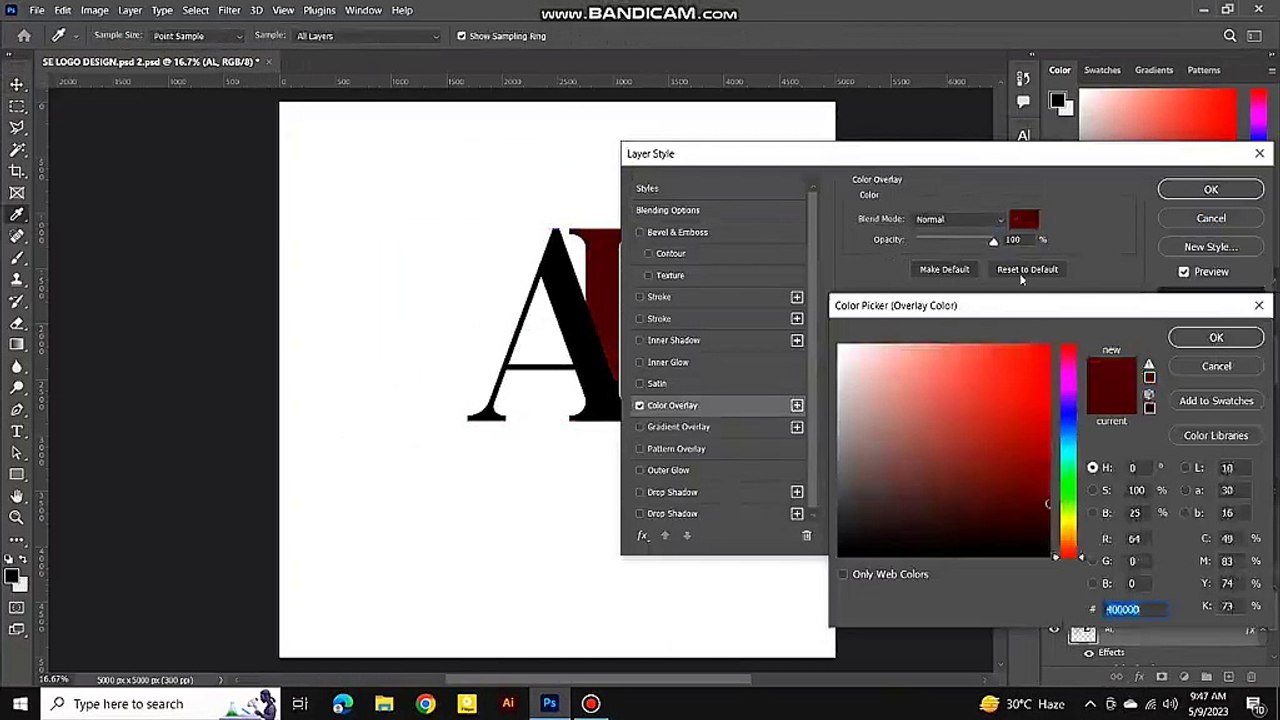Enable the Bevel & Emboss checkbox
The image size is (1280, 720).
[640, 232]
